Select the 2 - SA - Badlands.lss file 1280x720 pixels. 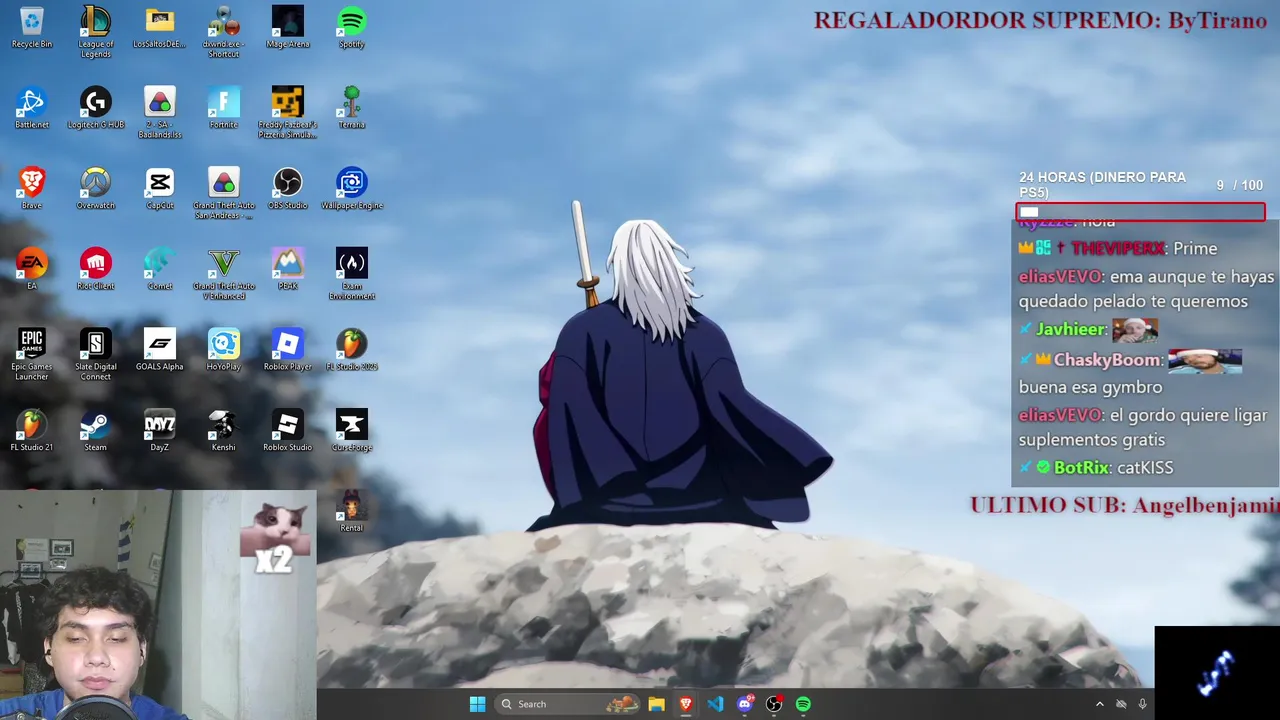[x=160, y=113]
